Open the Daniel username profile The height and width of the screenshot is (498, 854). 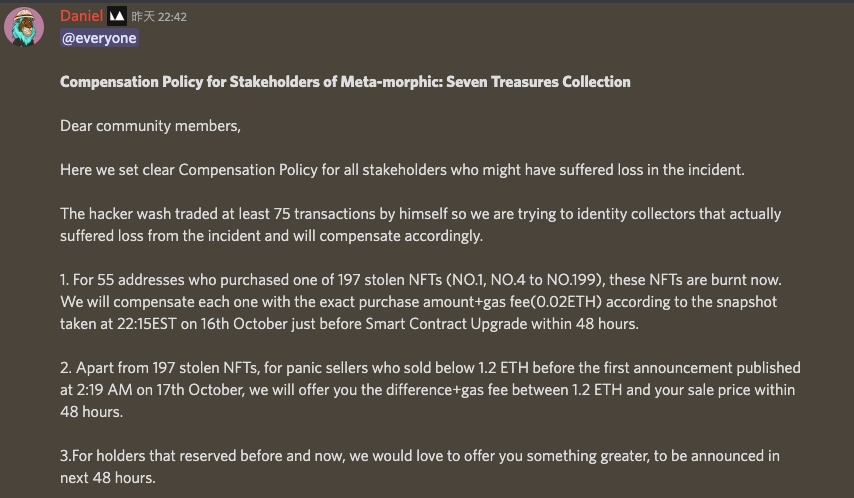(80, 16)
